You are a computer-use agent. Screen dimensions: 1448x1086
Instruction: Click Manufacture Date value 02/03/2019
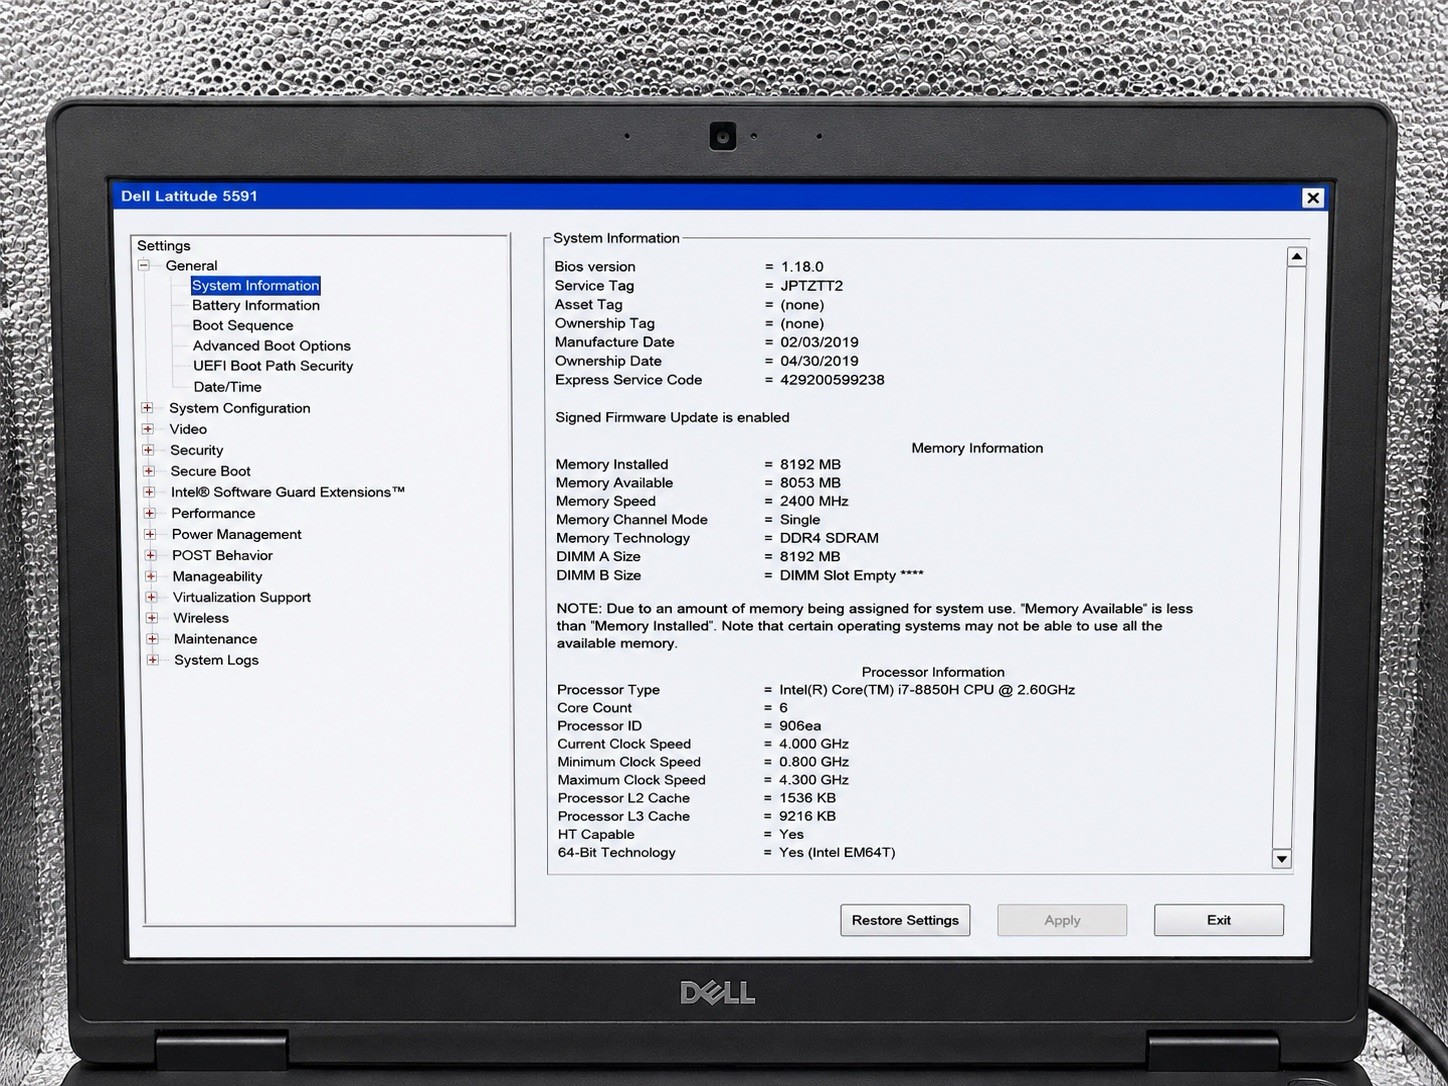(x=819, y=342)
